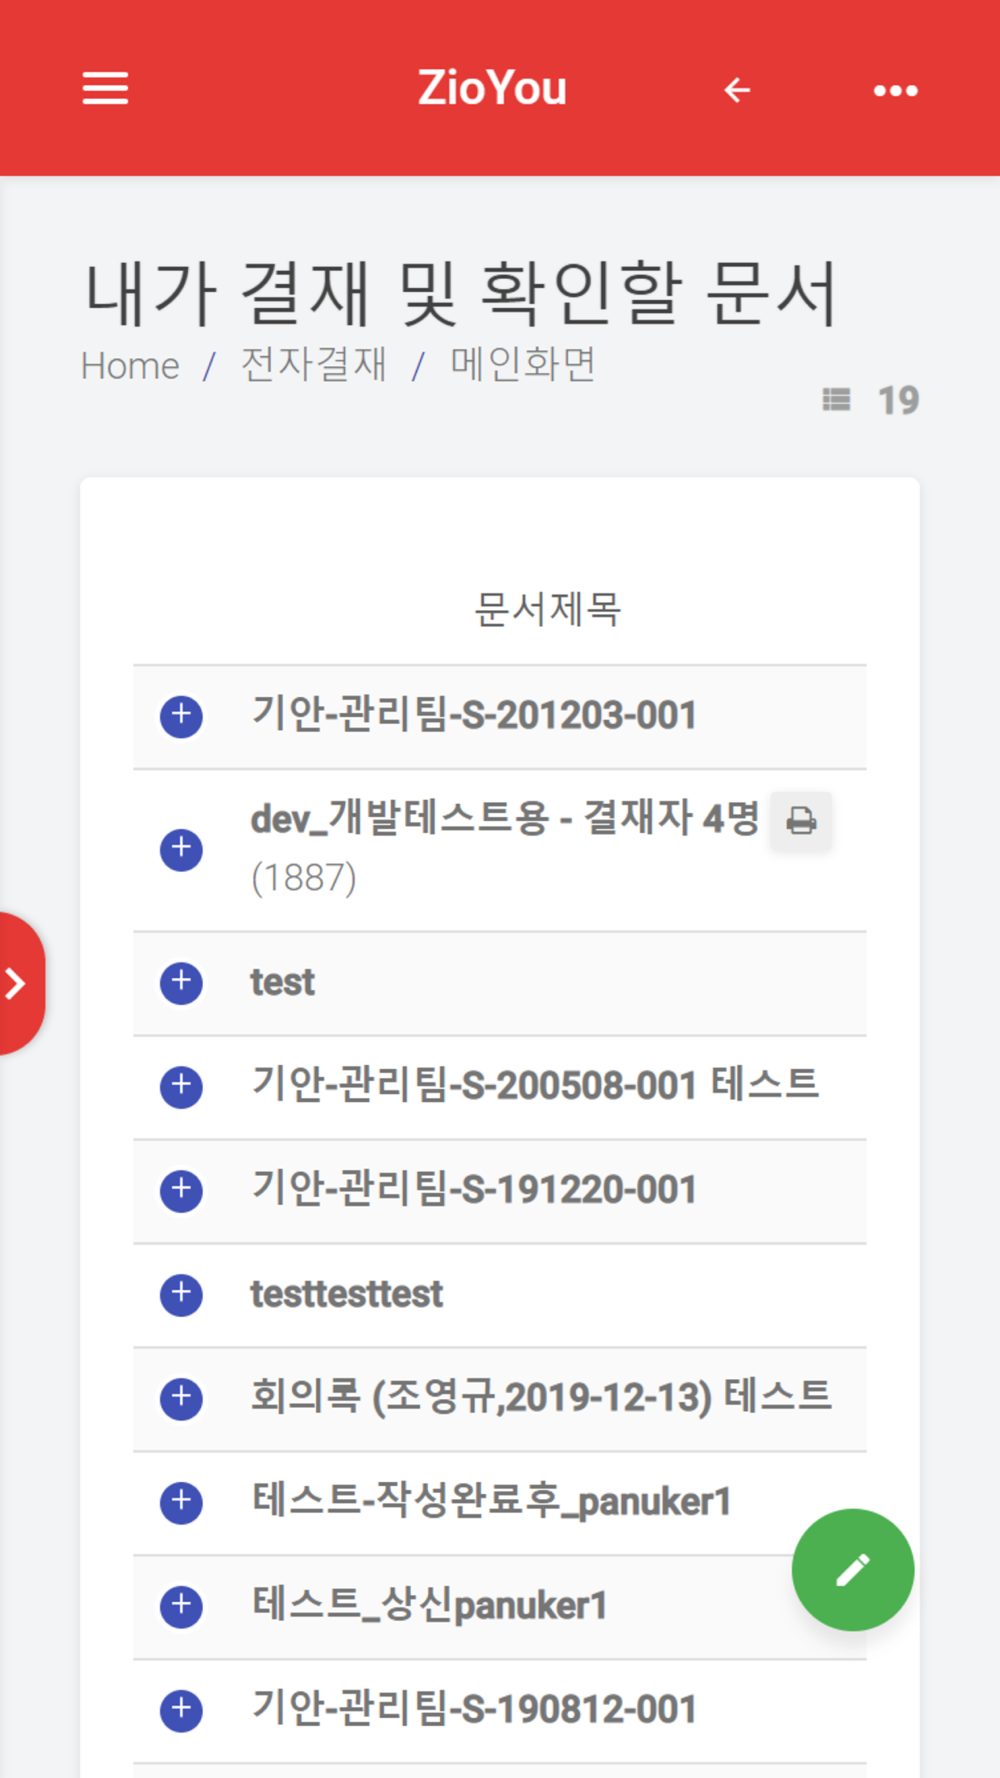Screen dimensions: 1000x1778
Task: Open the 전자결재 breadcrumb link
Action: 313,364
